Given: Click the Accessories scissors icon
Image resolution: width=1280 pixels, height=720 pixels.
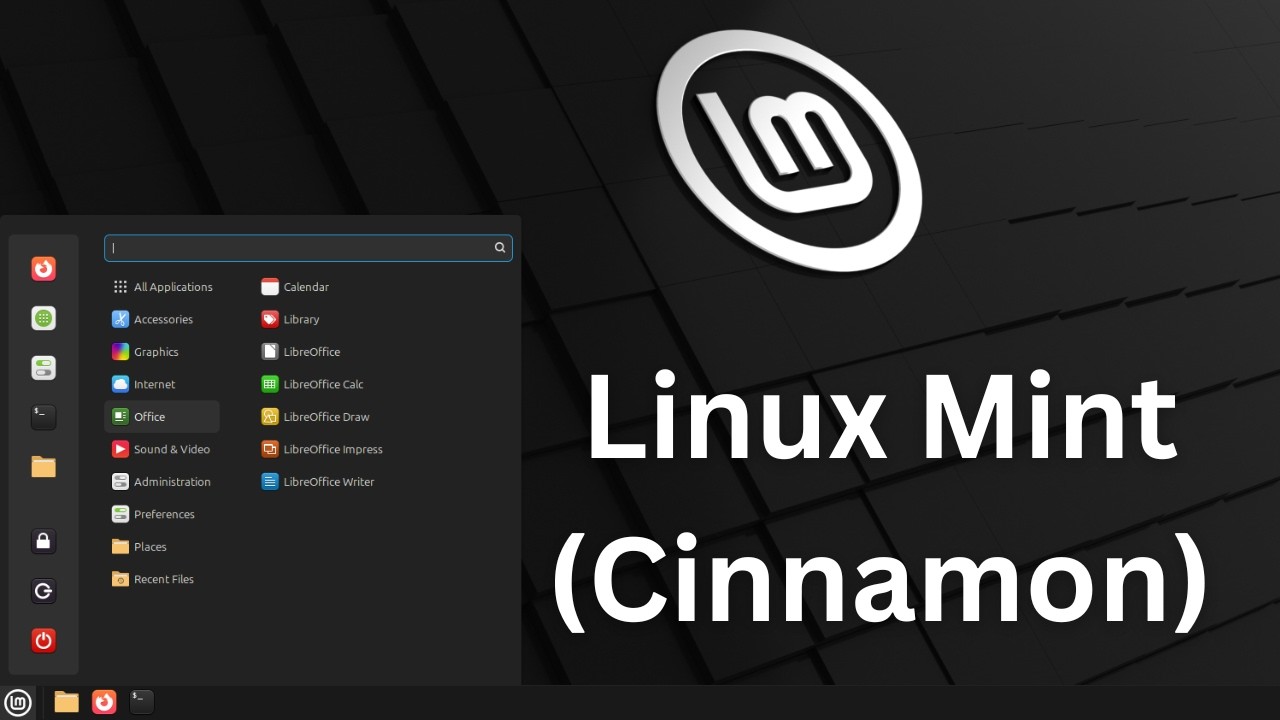Looking at the screenshot, I should pos(120,319).
